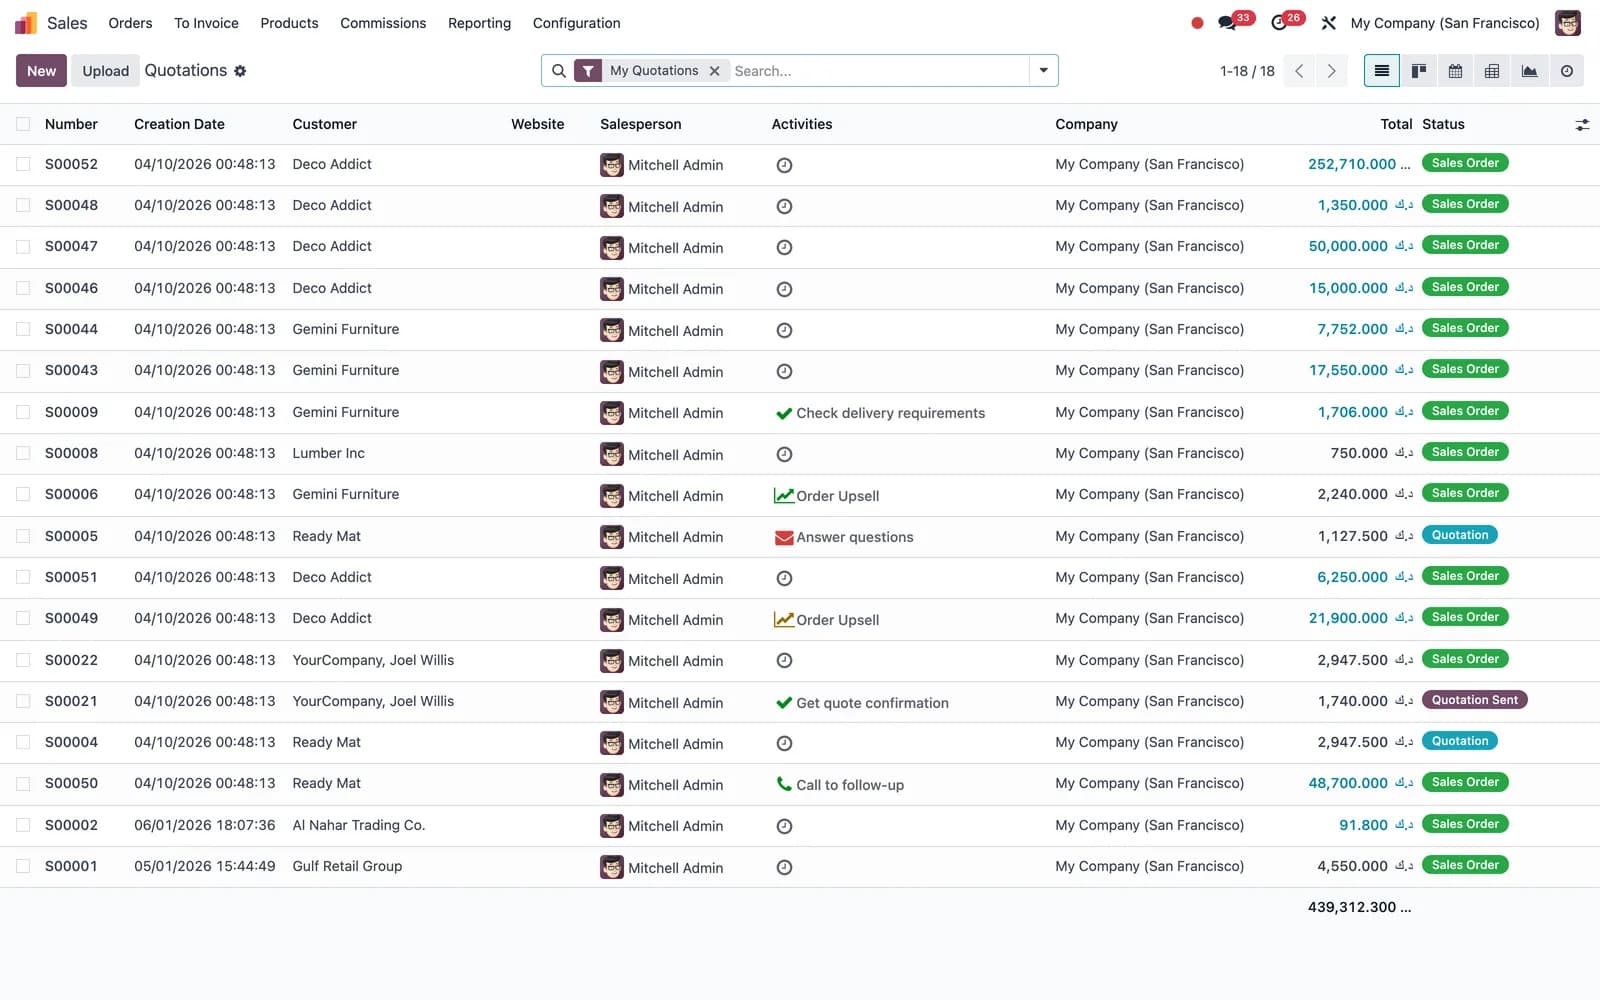
Task: Toggle the select-all checkbox in the header
Action: coord(23,124)
